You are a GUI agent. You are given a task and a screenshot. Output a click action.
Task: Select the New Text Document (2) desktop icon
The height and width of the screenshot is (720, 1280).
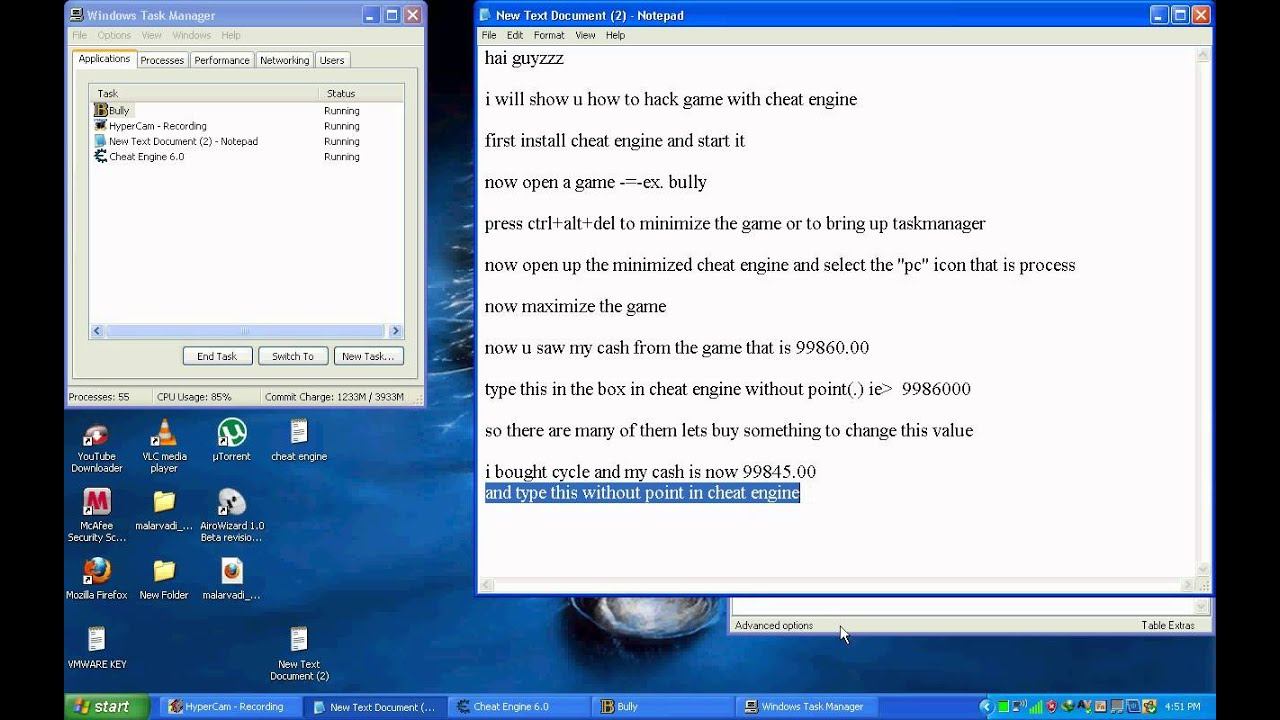299,640
